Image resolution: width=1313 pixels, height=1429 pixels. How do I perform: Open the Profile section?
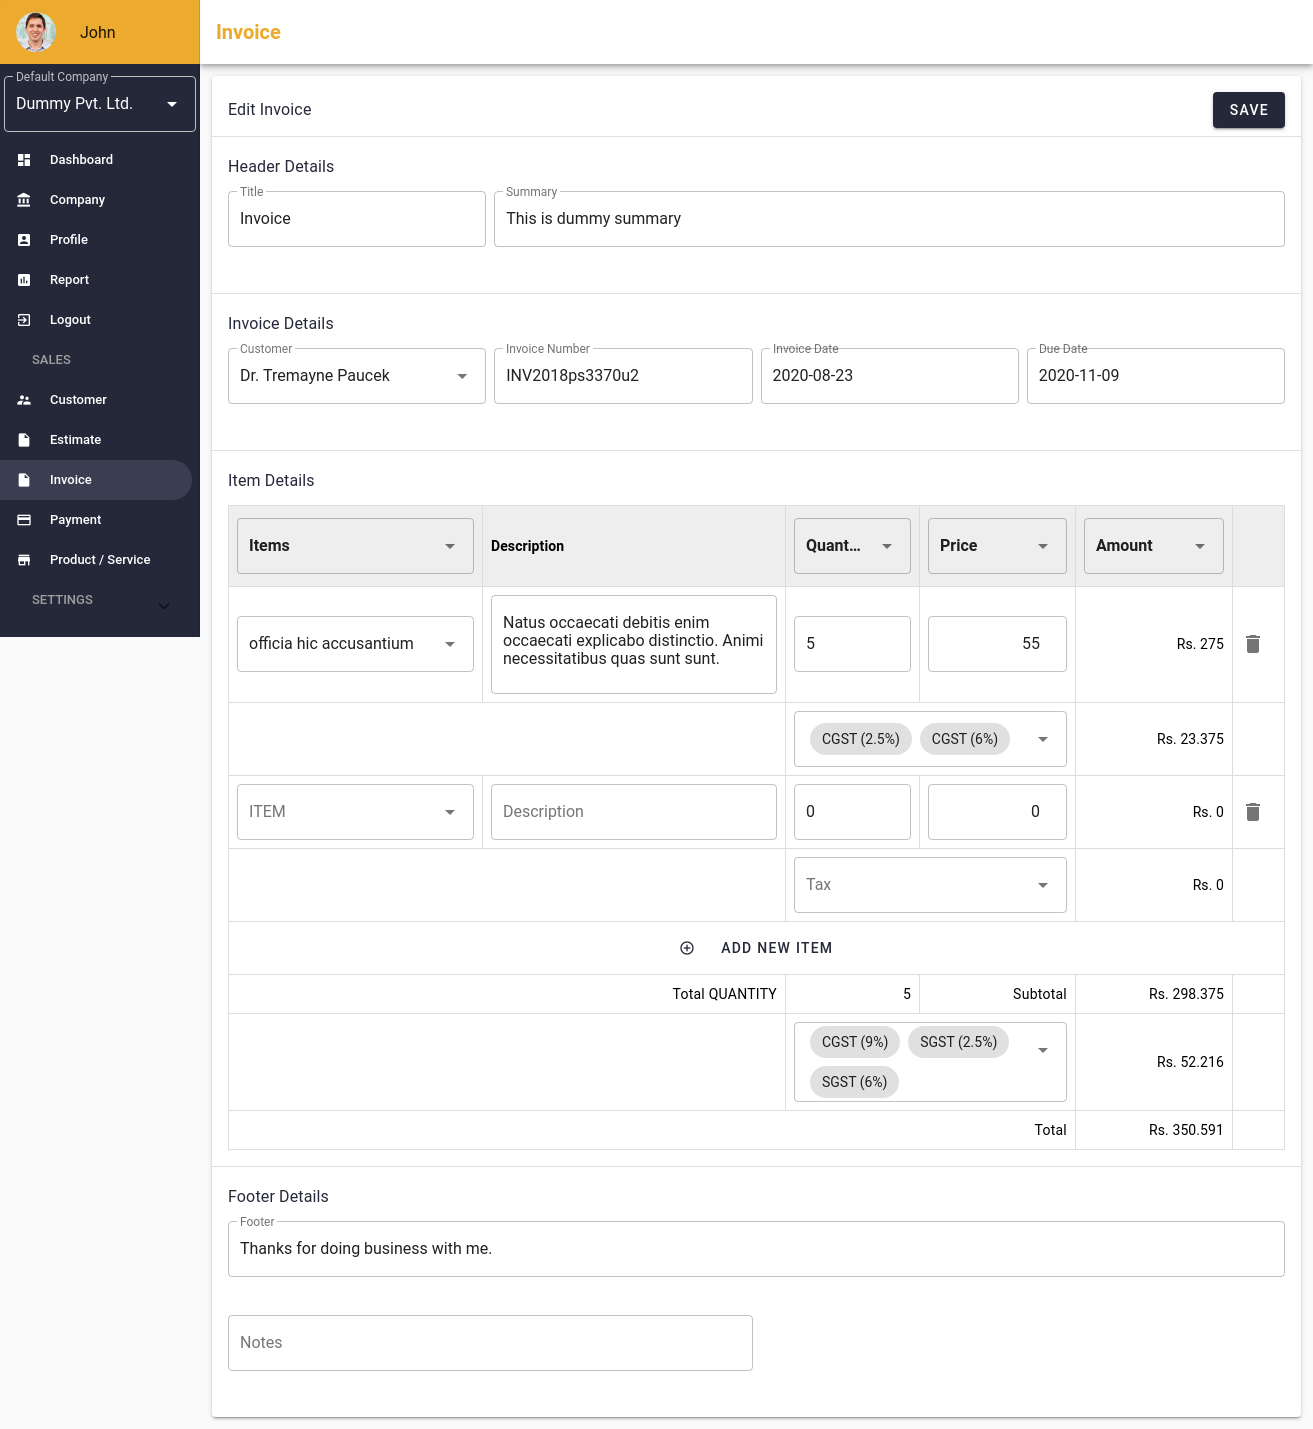pos(68,239)
